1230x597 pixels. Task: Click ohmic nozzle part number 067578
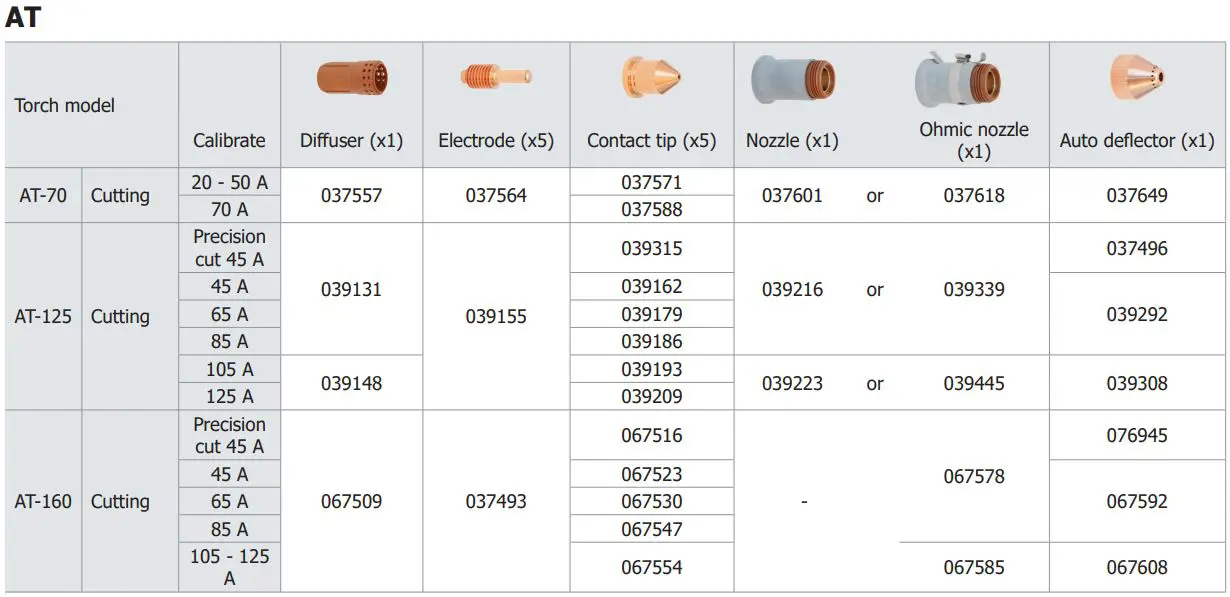[x=974, y=476]
